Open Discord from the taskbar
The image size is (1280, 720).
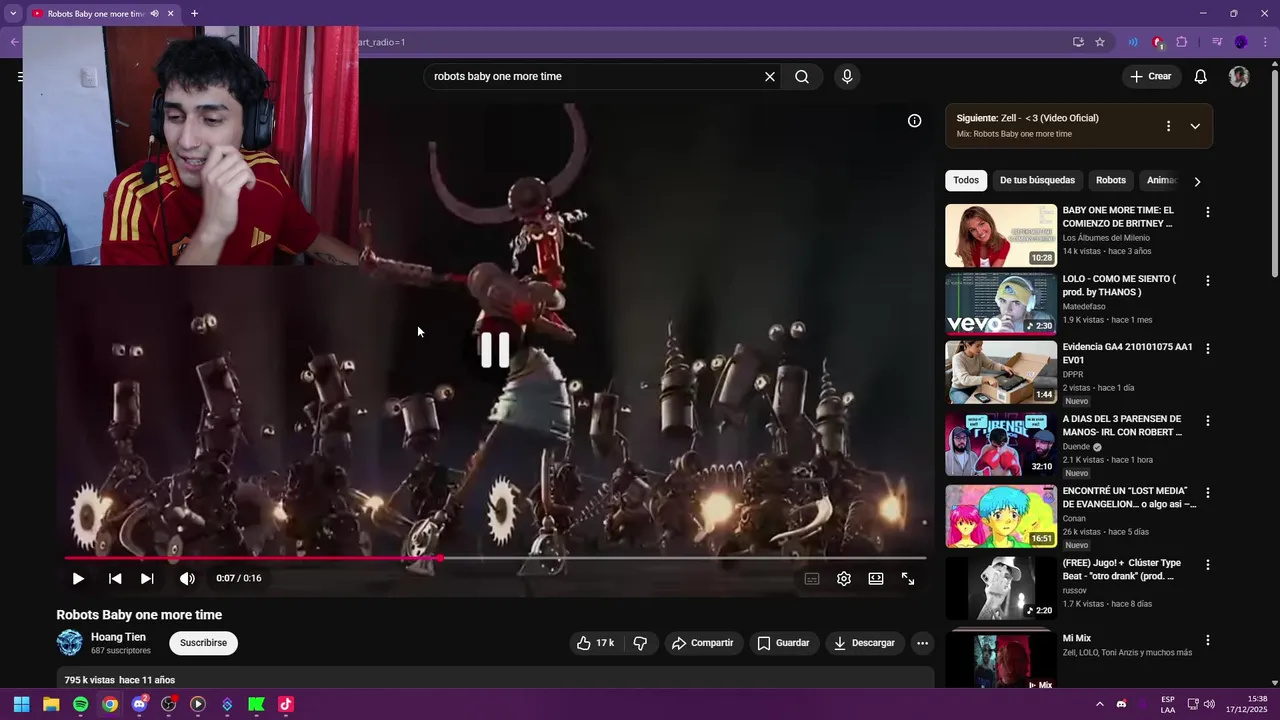139,704
